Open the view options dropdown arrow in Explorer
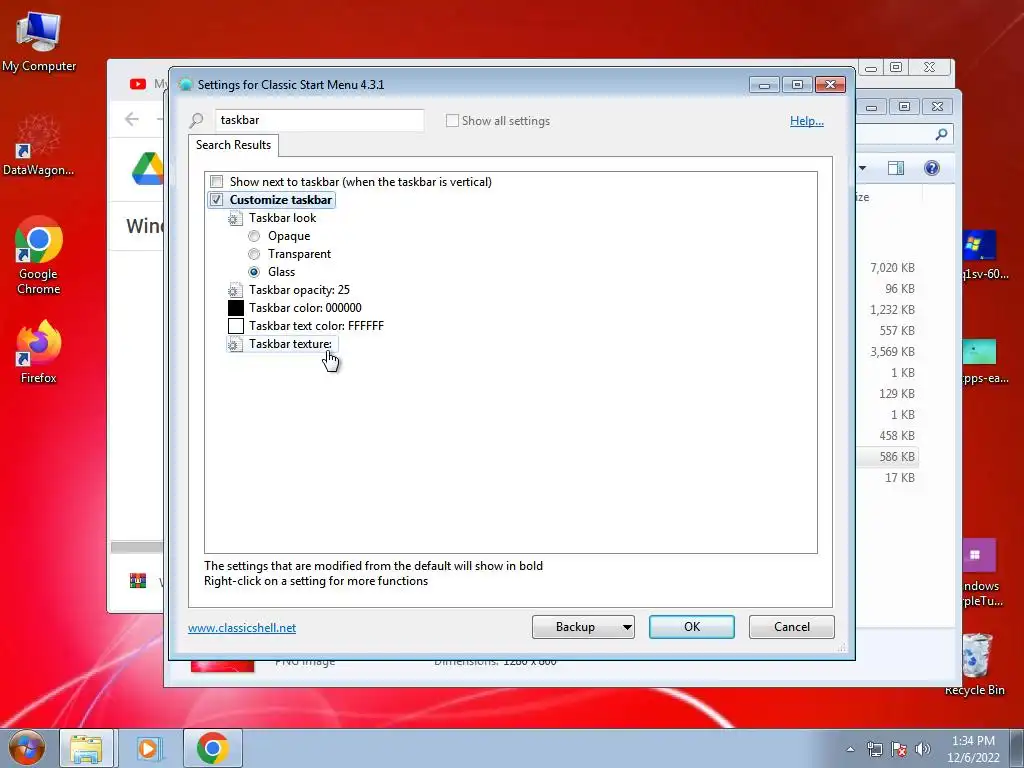 coord(863,168)
